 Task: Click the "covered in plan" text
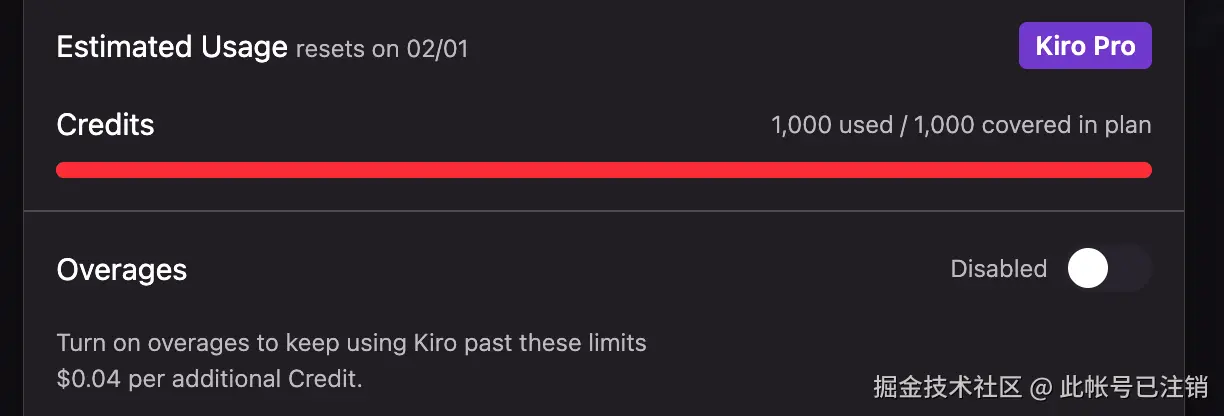pyautogui.click(x=1066, y=125)
